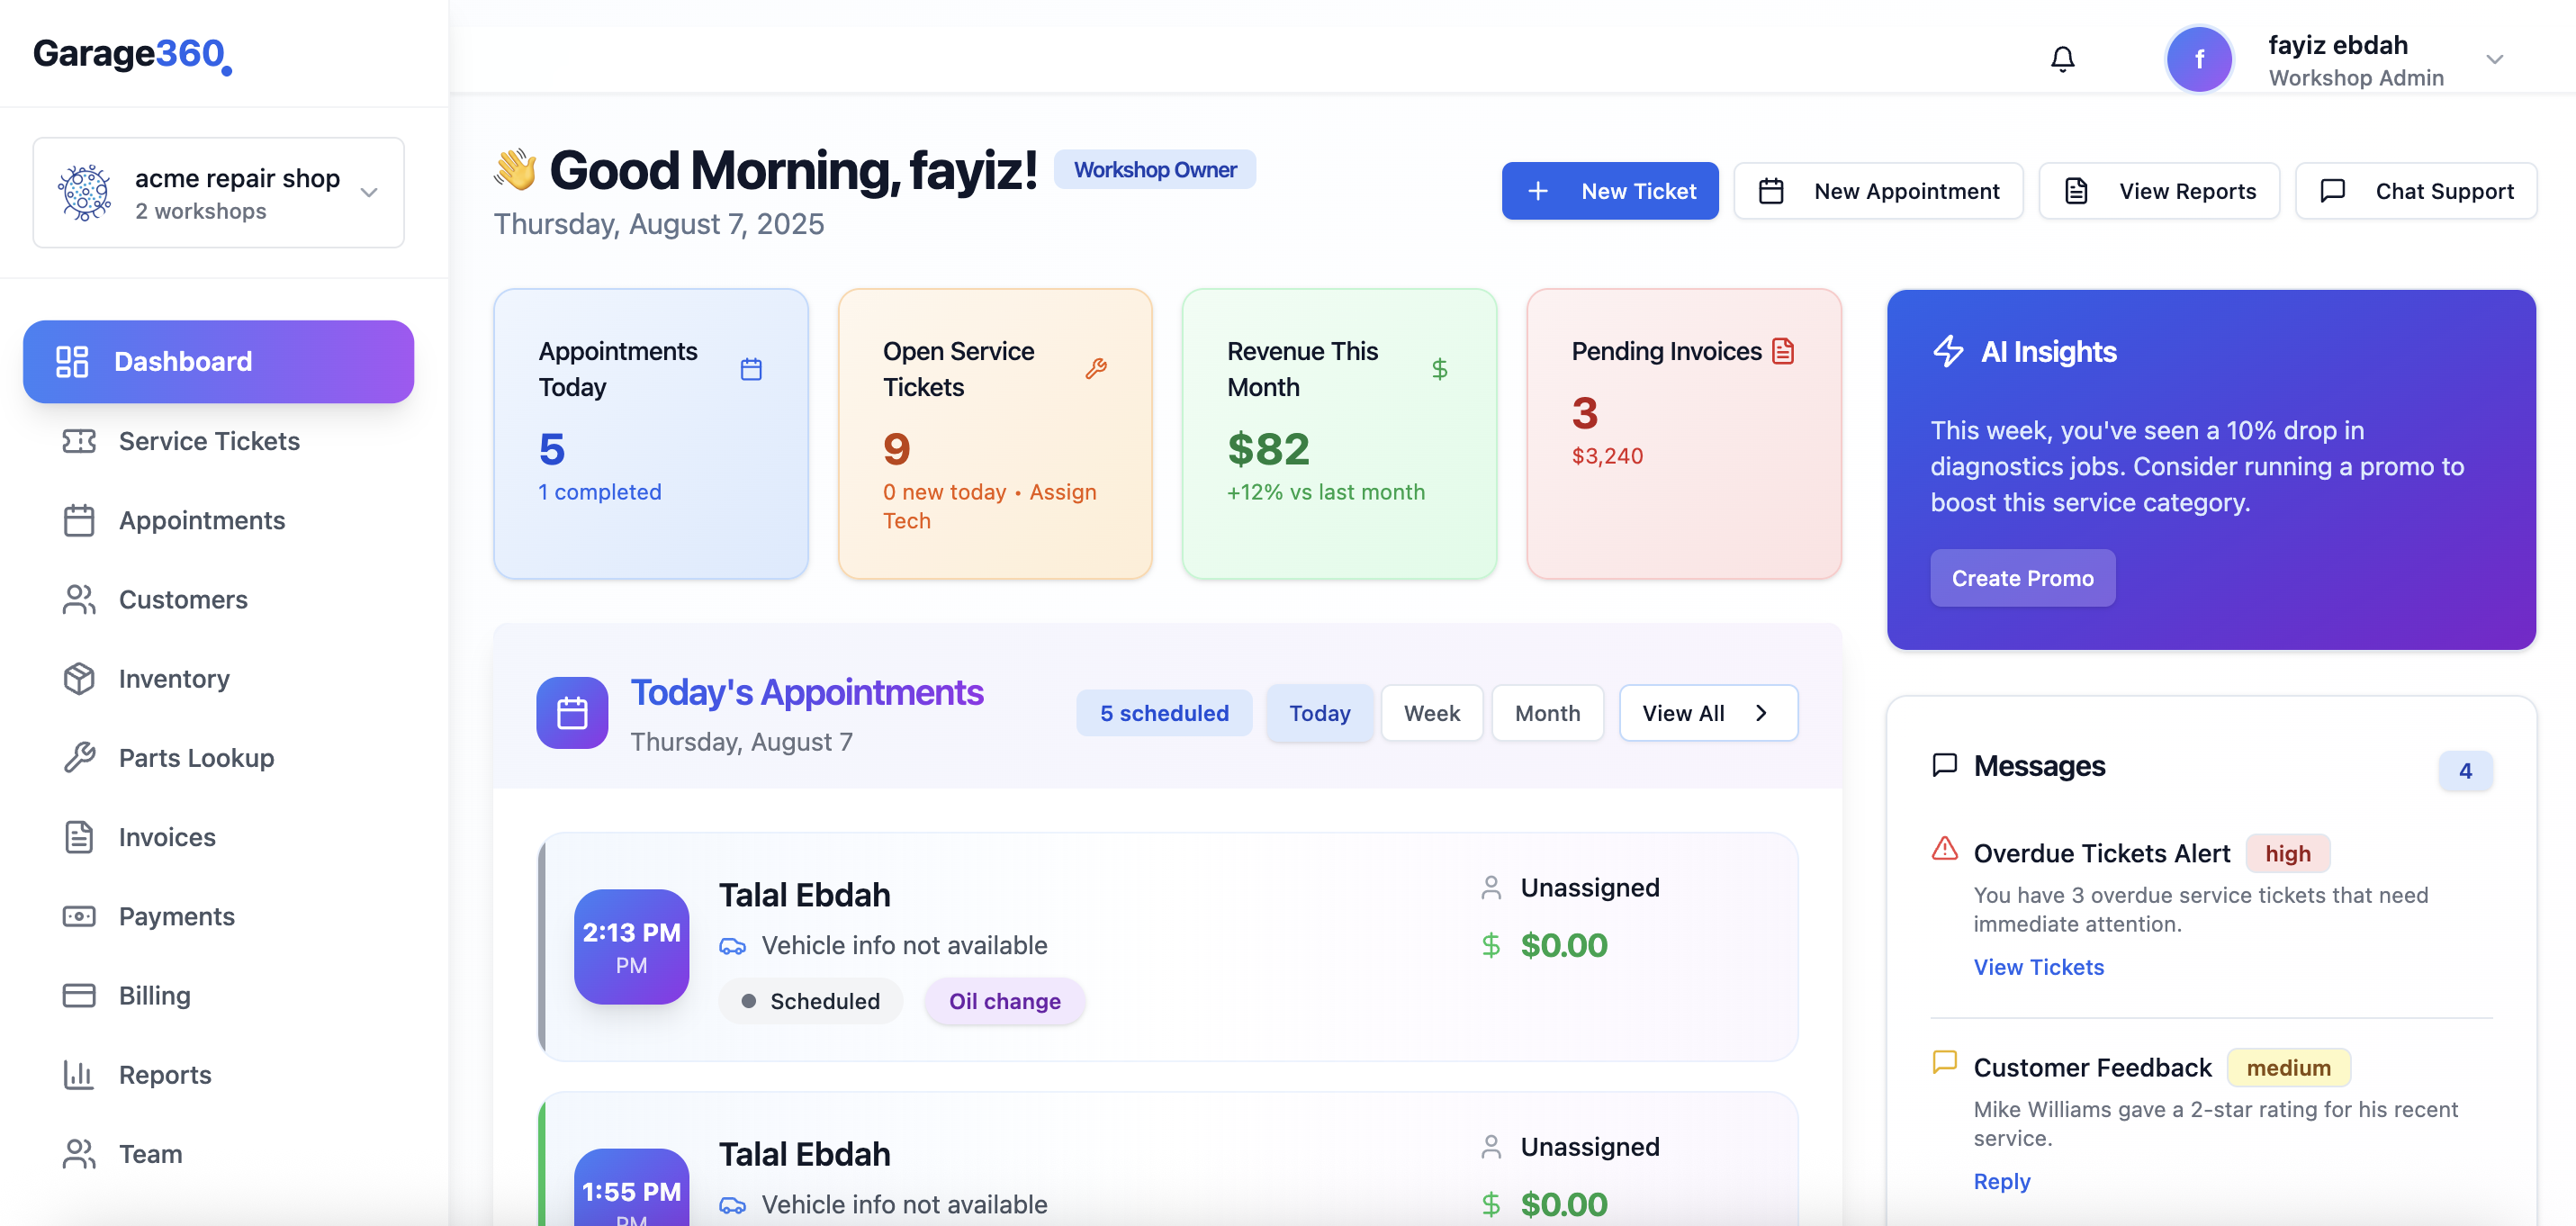Switch appointments view to Week
The height and width of the screenshot is (1226, 2576).
pyautogui.click(x=1431, y=712)
